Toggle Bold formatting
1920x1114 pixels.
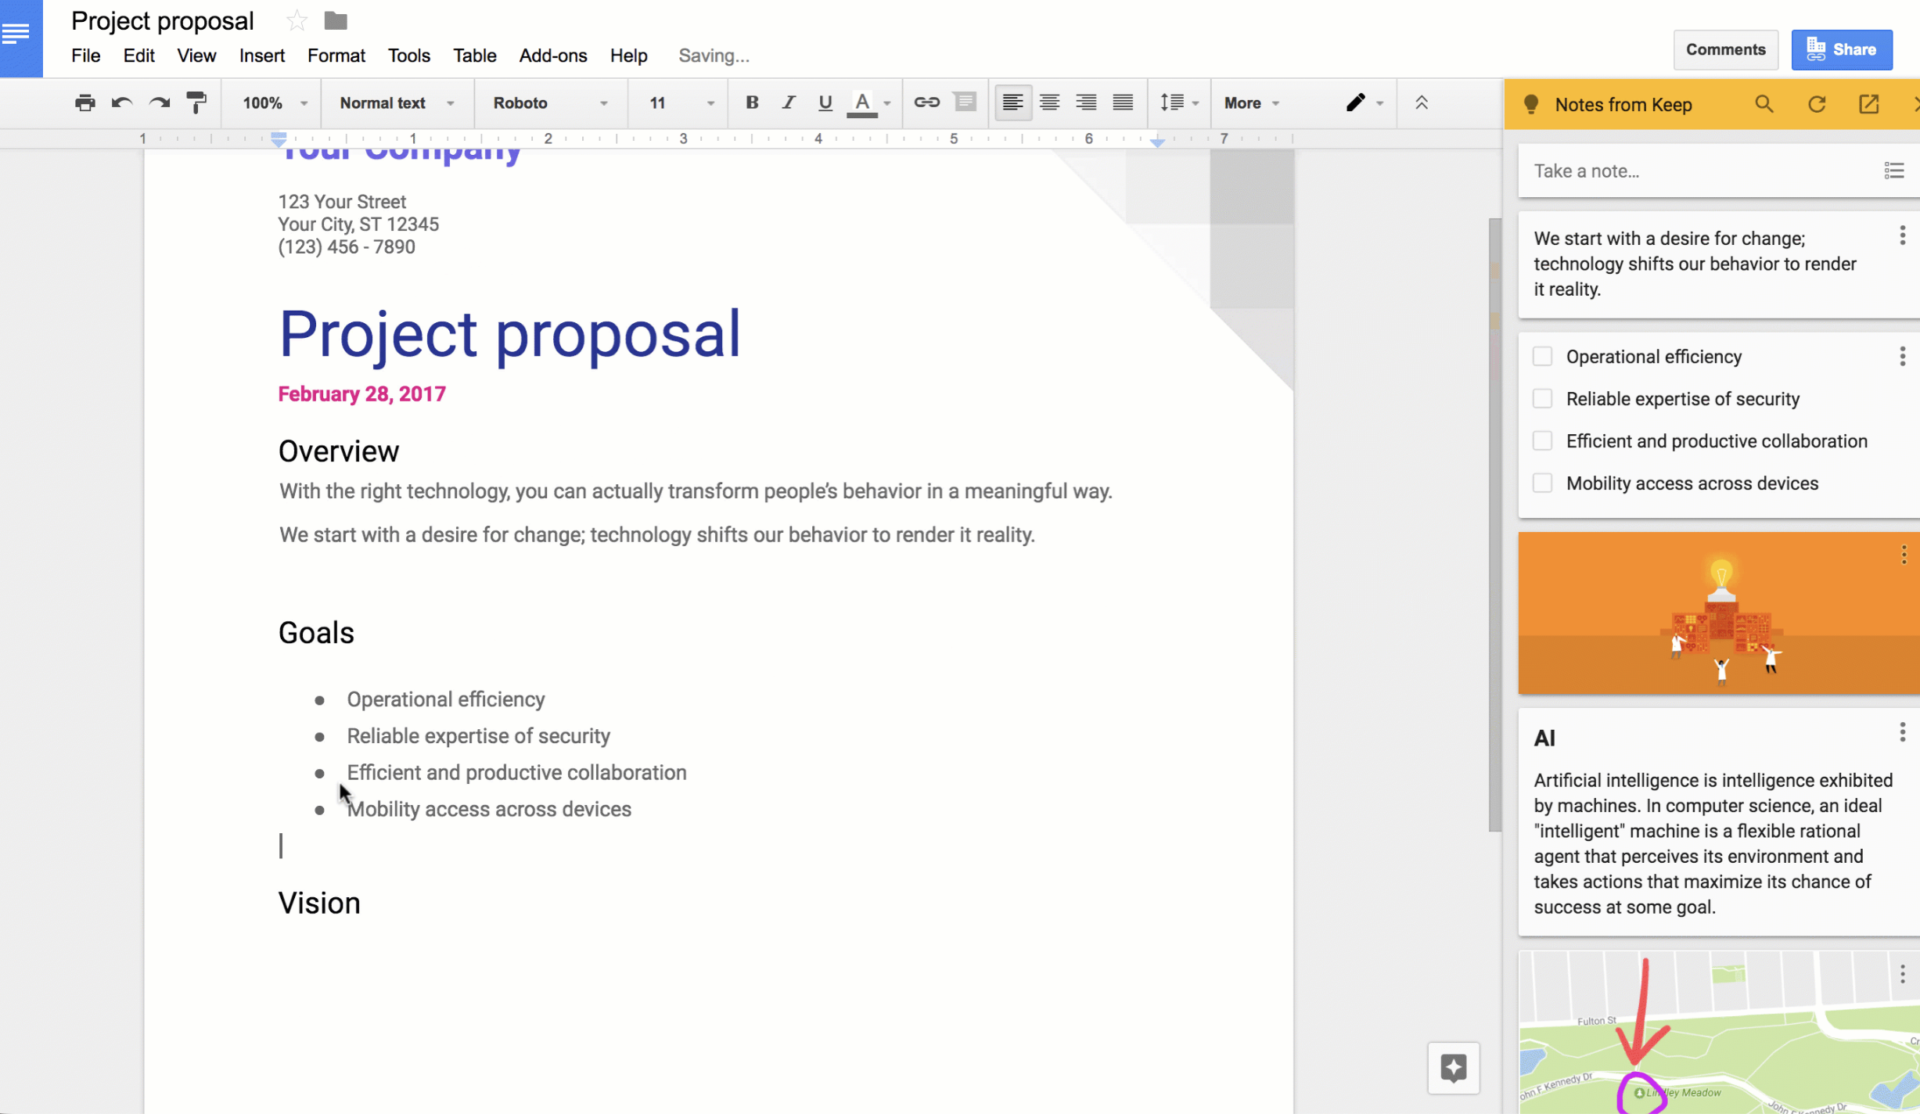click(752, 103)
